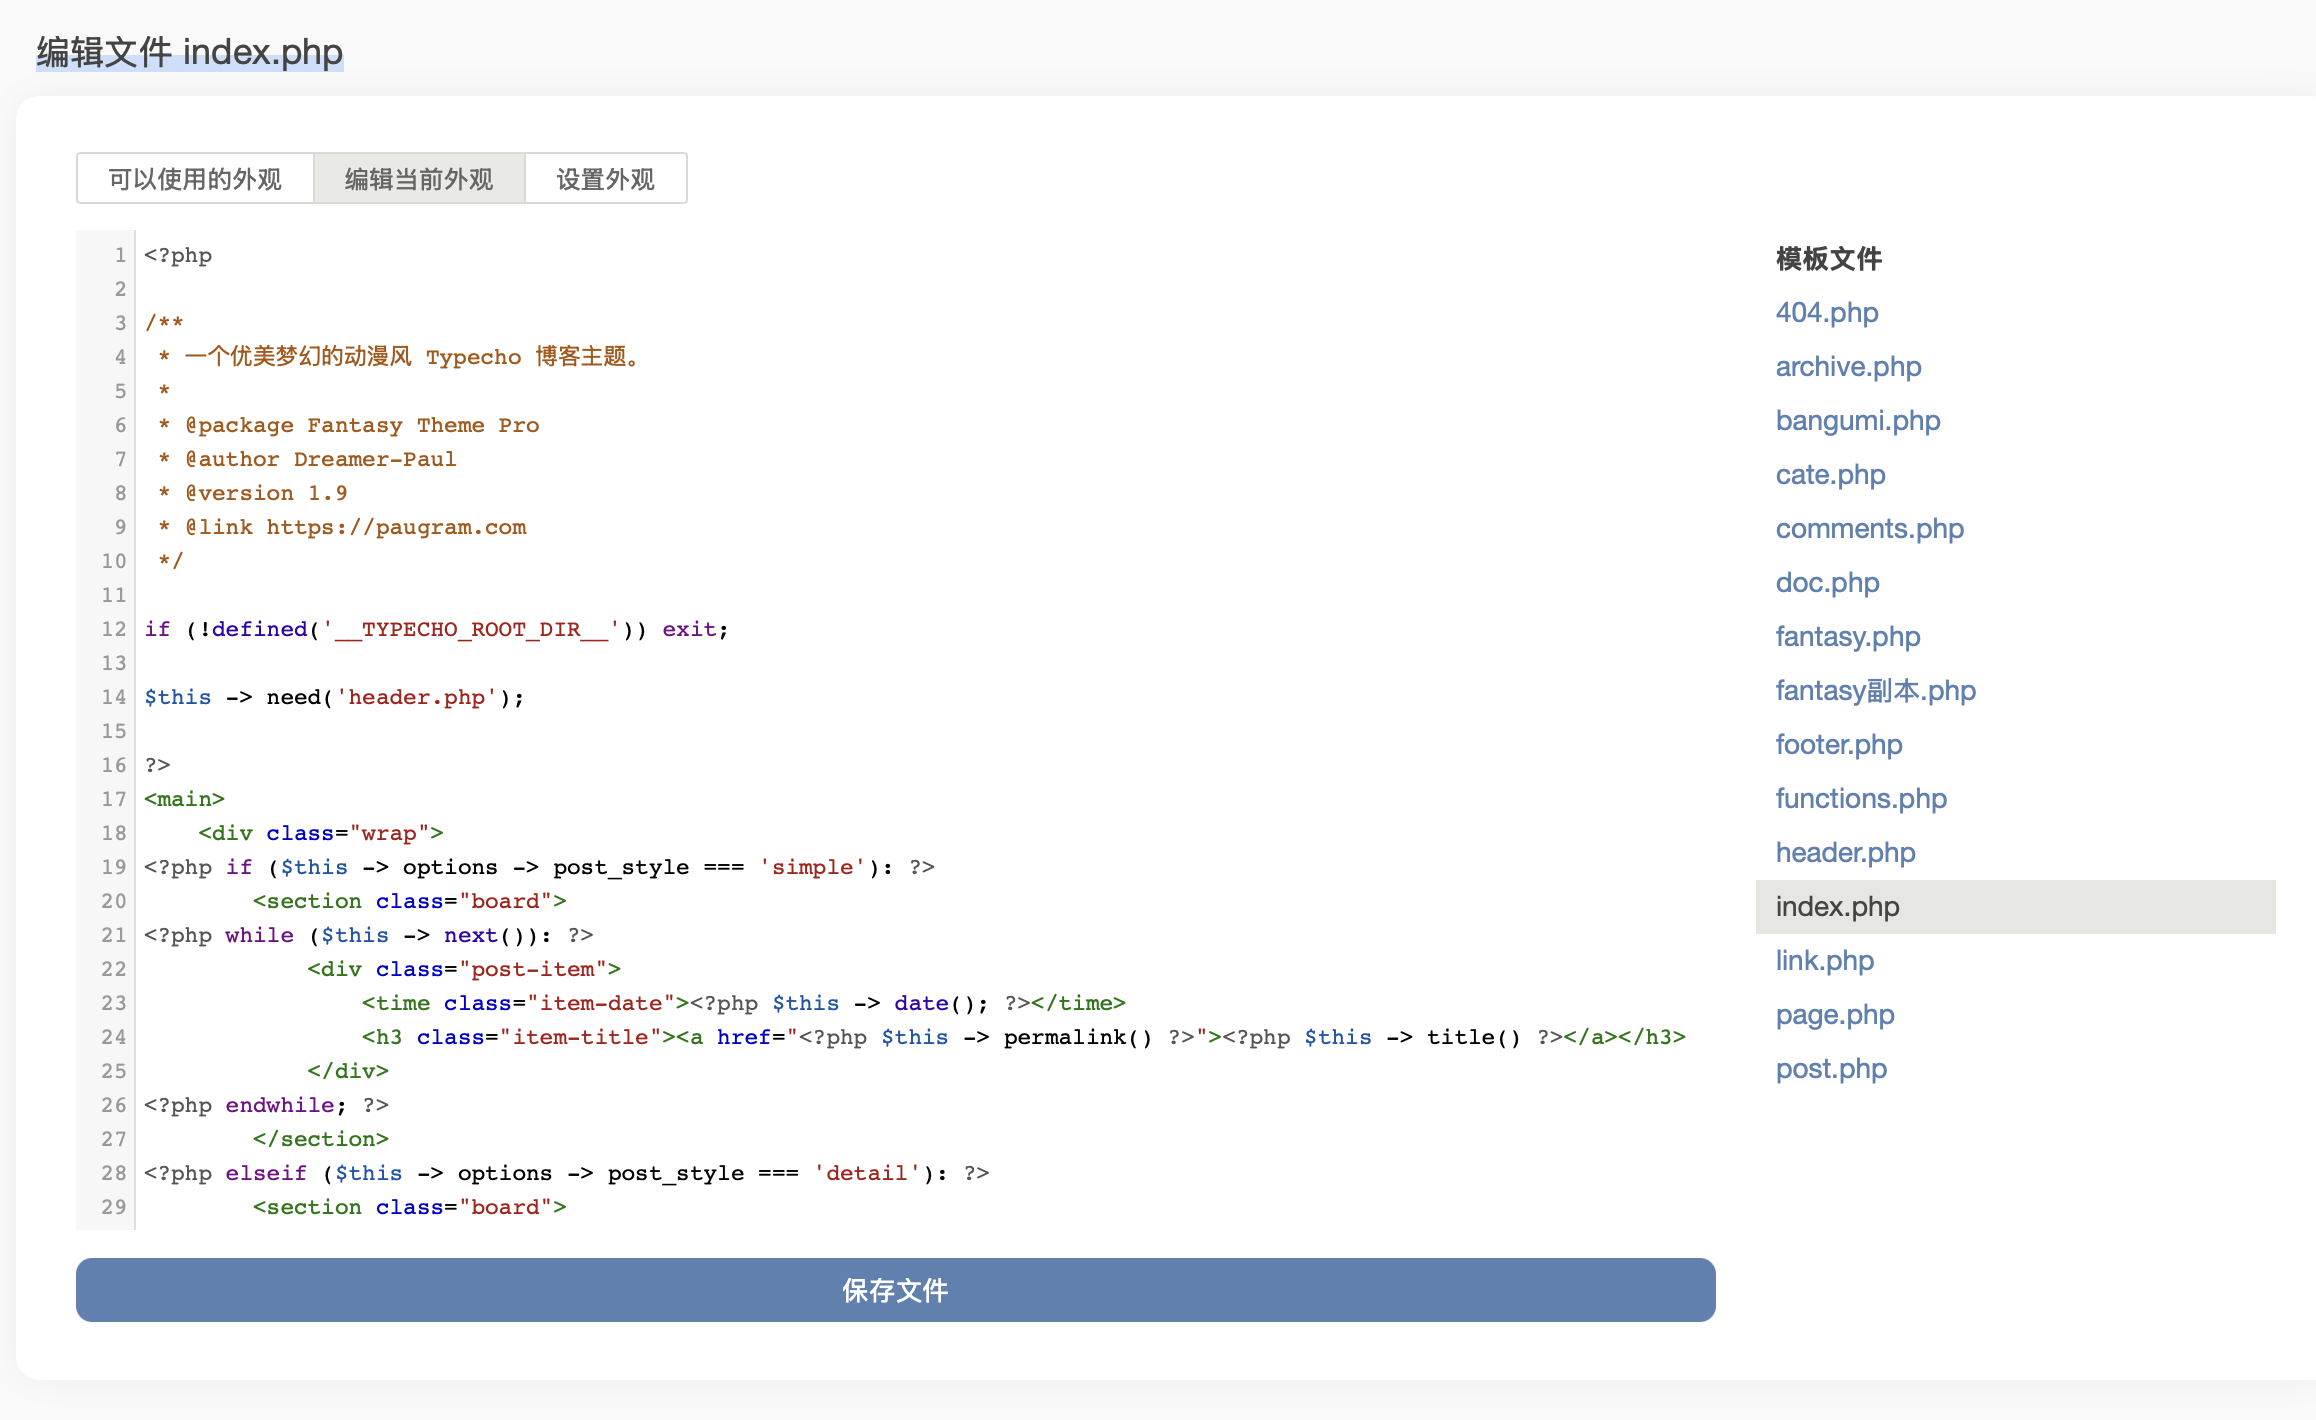Click the 'endwhile' code line
This screenshot has height=1420, width=2316.
point(266,1105)
